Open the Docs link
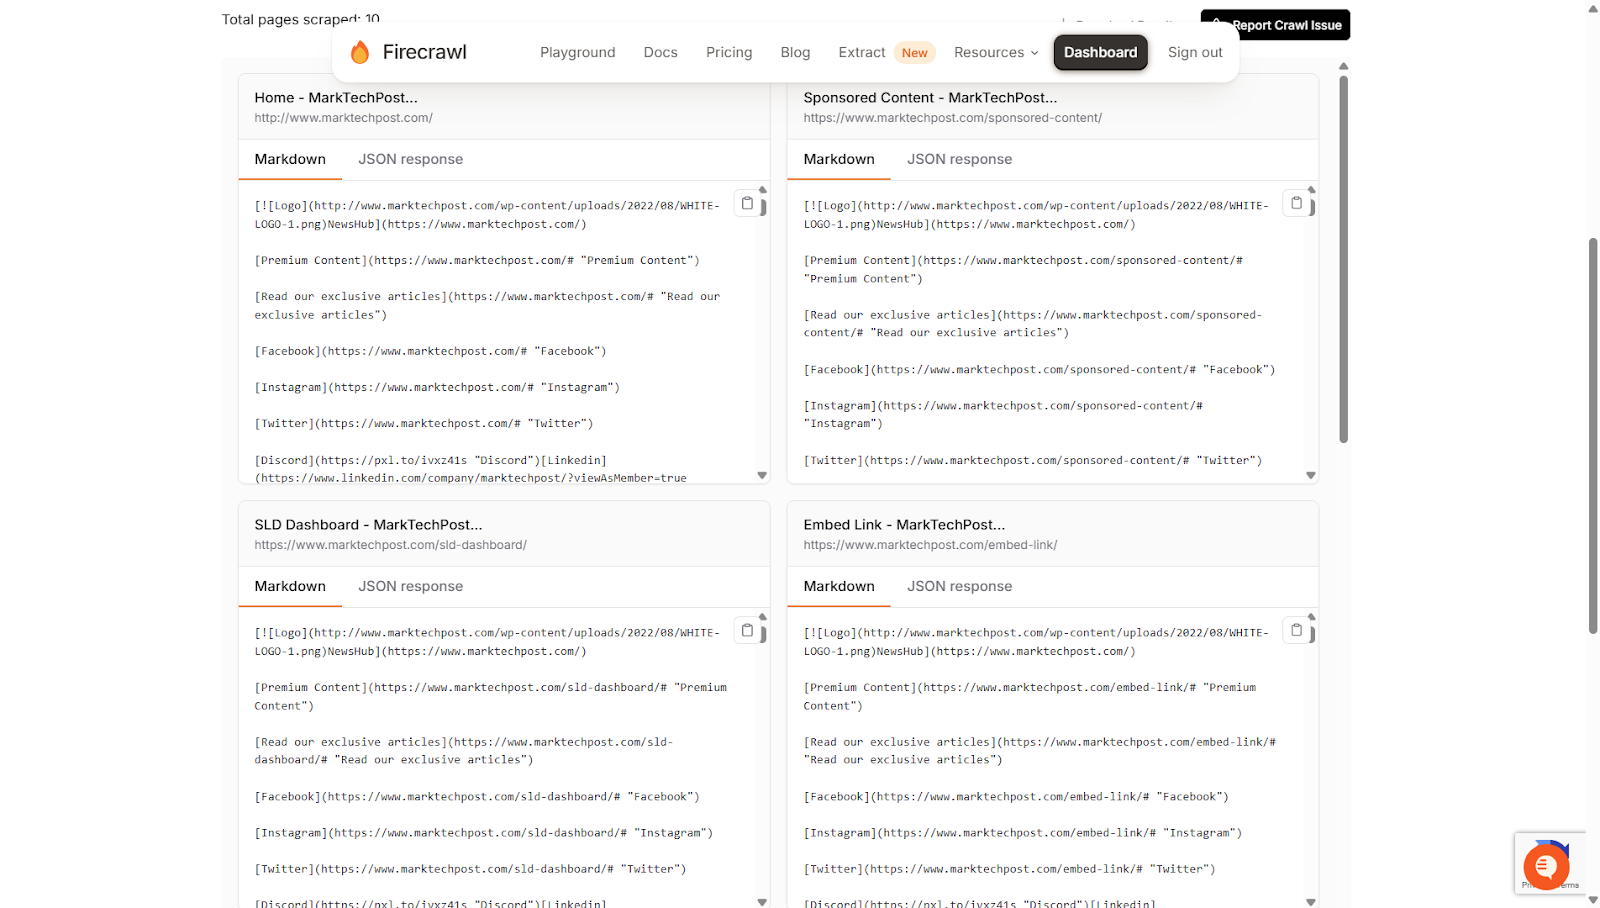 tap(661, 52)
